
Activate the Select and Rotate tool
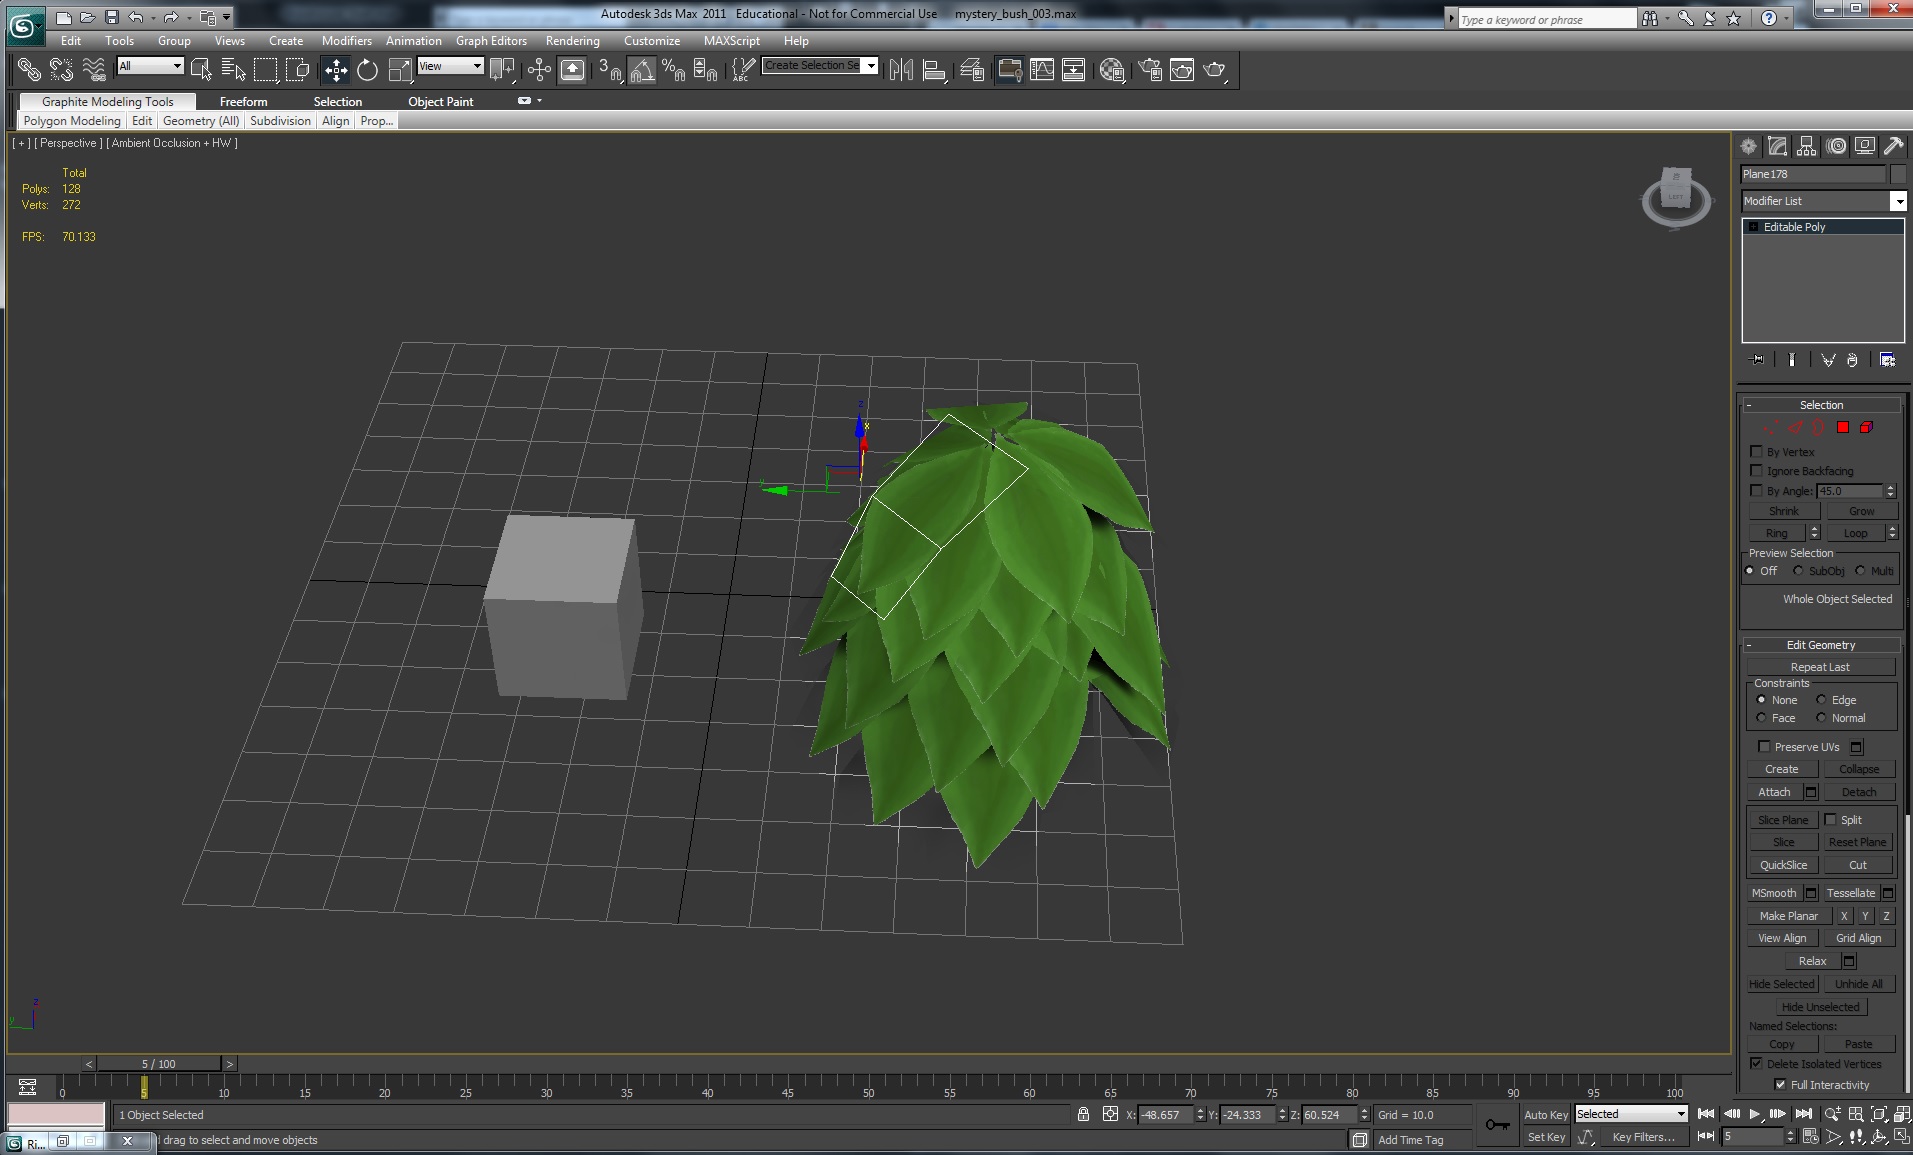pyautogui.click(x=368, y=69)
